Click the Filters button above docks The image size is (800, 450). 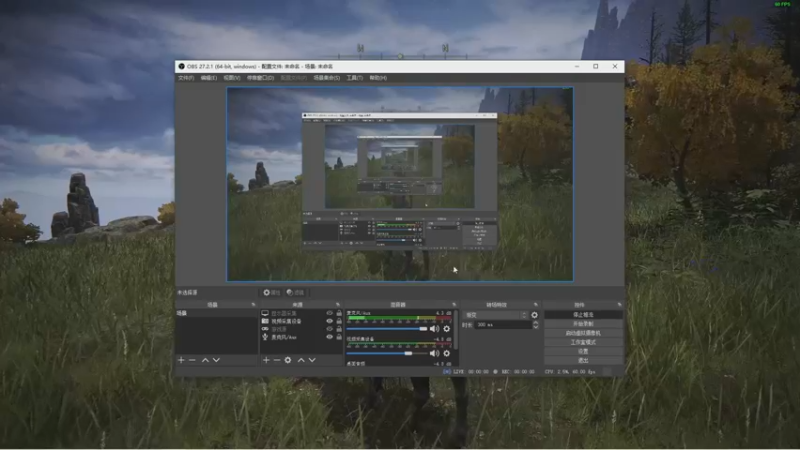tap(295, 293)
